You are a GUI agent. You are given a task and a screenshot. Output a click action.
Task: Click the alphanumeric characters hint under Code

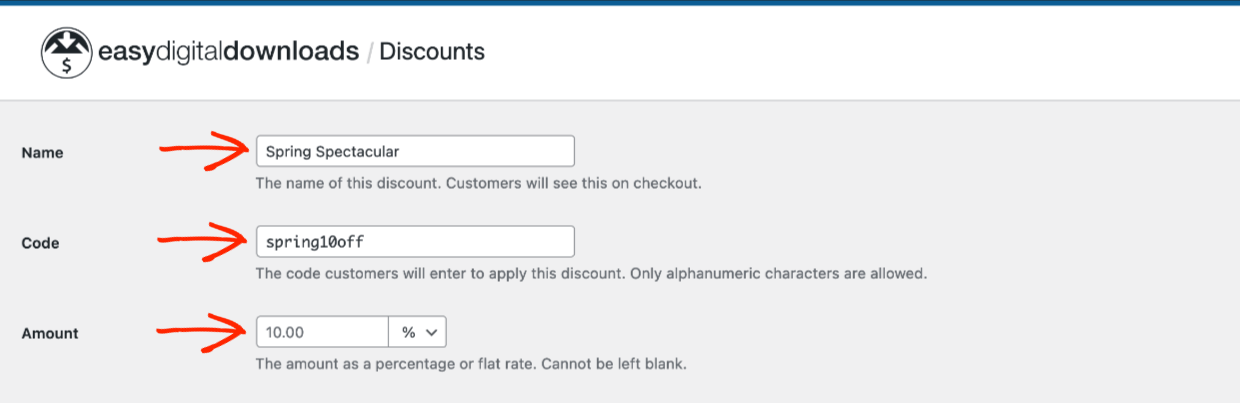pos(592,273)
